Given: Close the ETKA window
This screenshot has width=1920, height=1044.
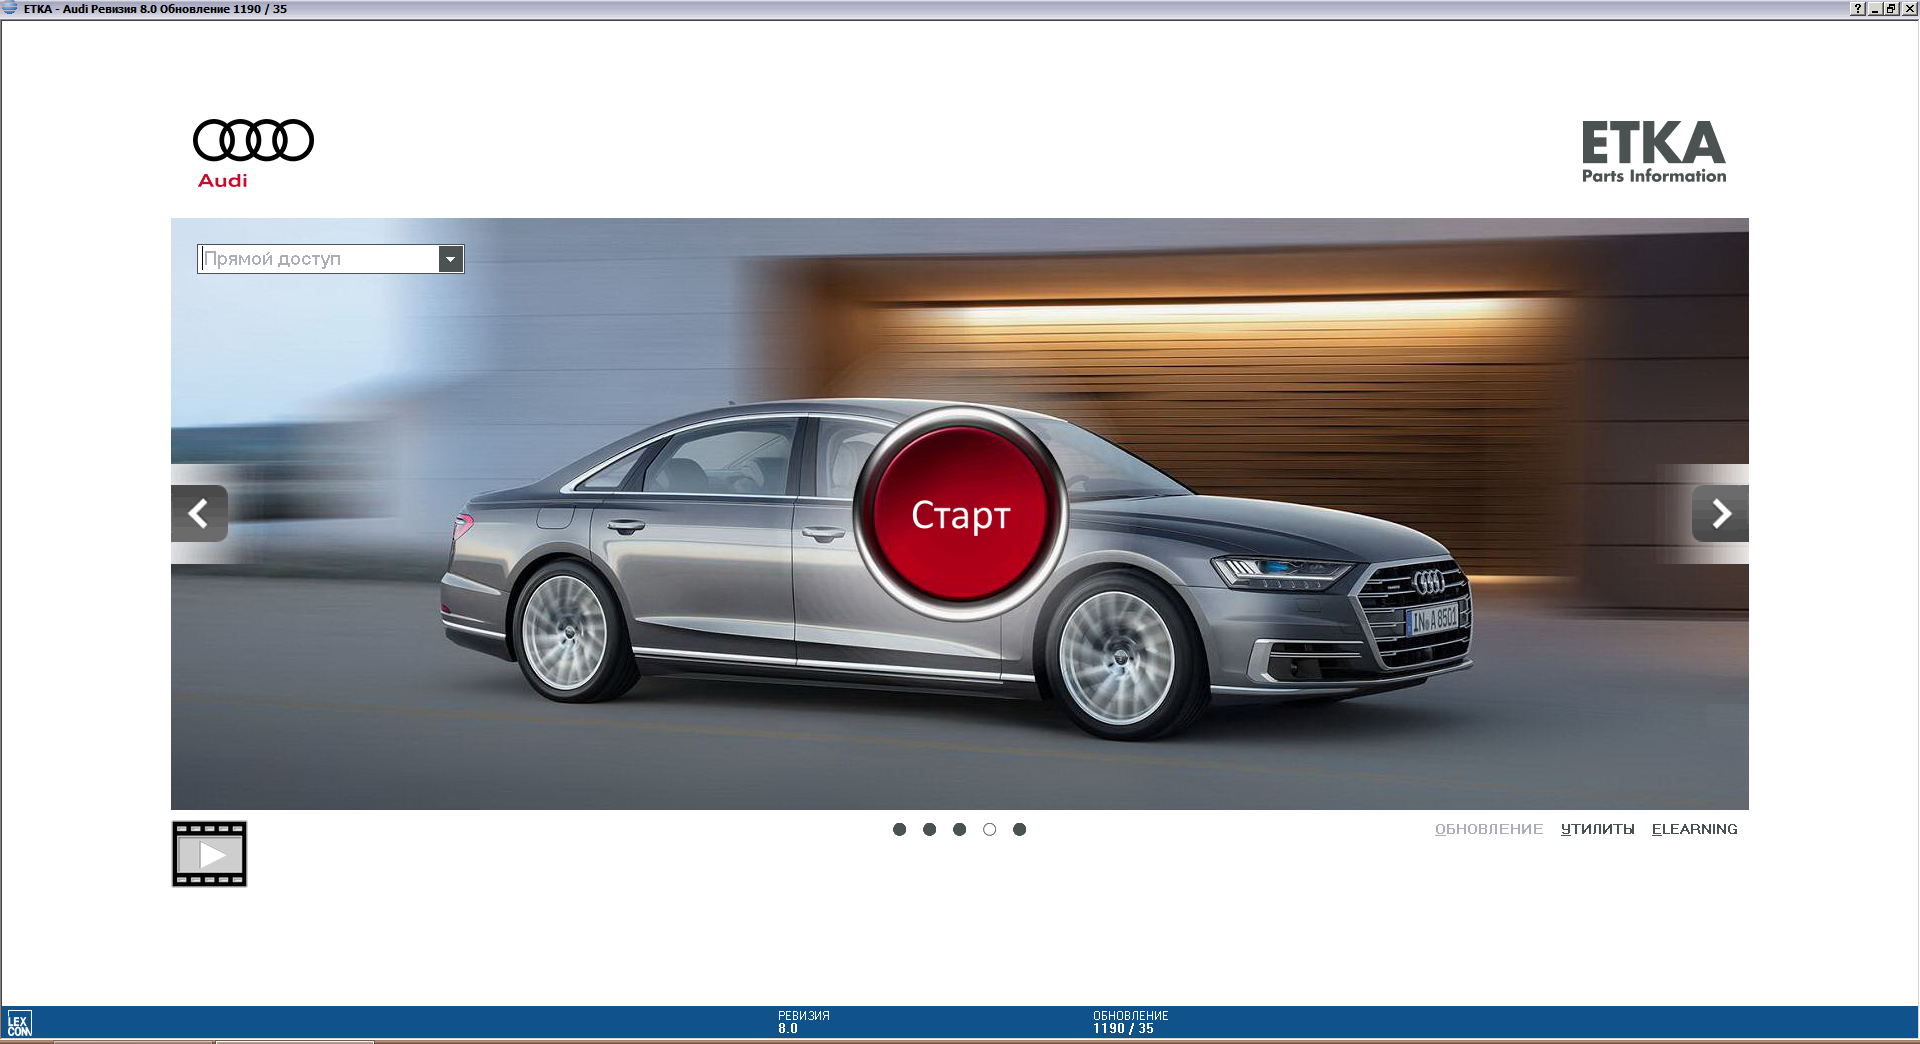Looking at the screenshot, I should pyautogui.click(x=1908, y=8).
